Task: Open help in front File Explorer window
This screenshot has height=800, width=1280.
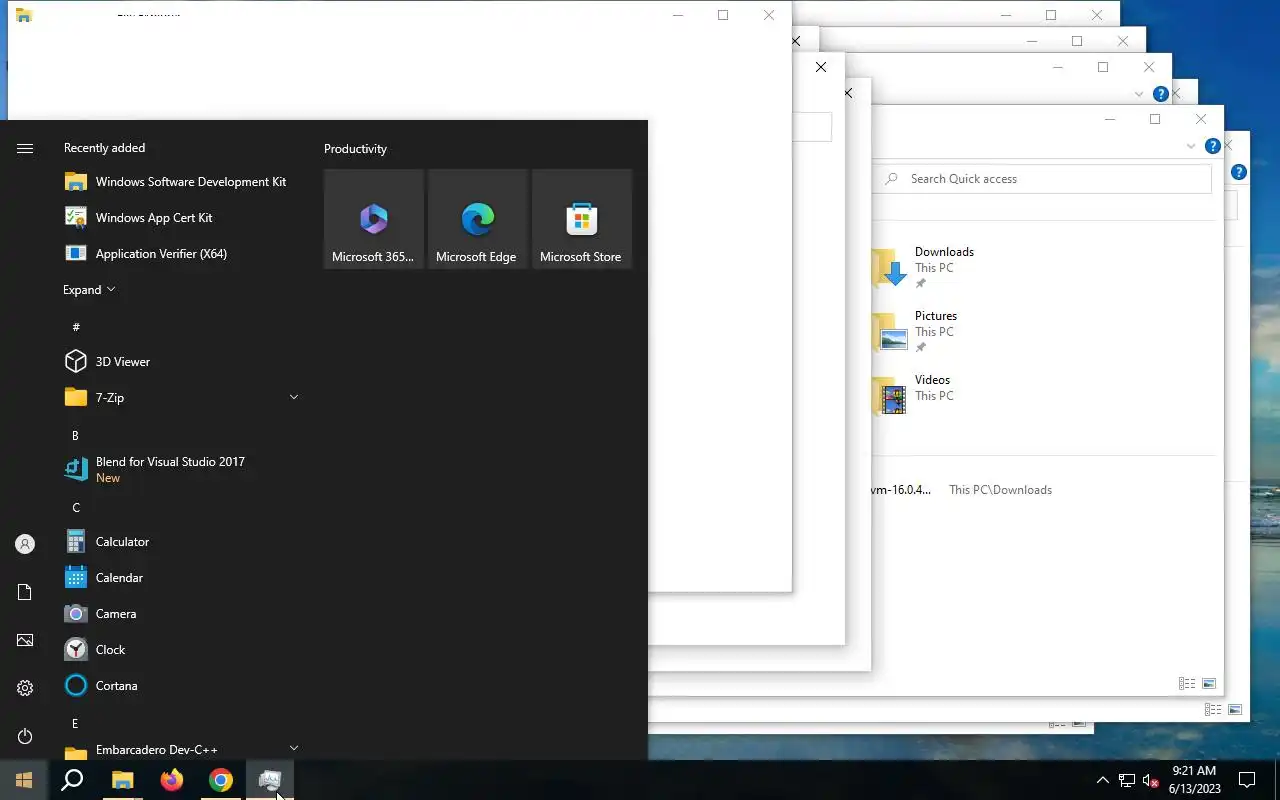Action: click(1213, 146)
